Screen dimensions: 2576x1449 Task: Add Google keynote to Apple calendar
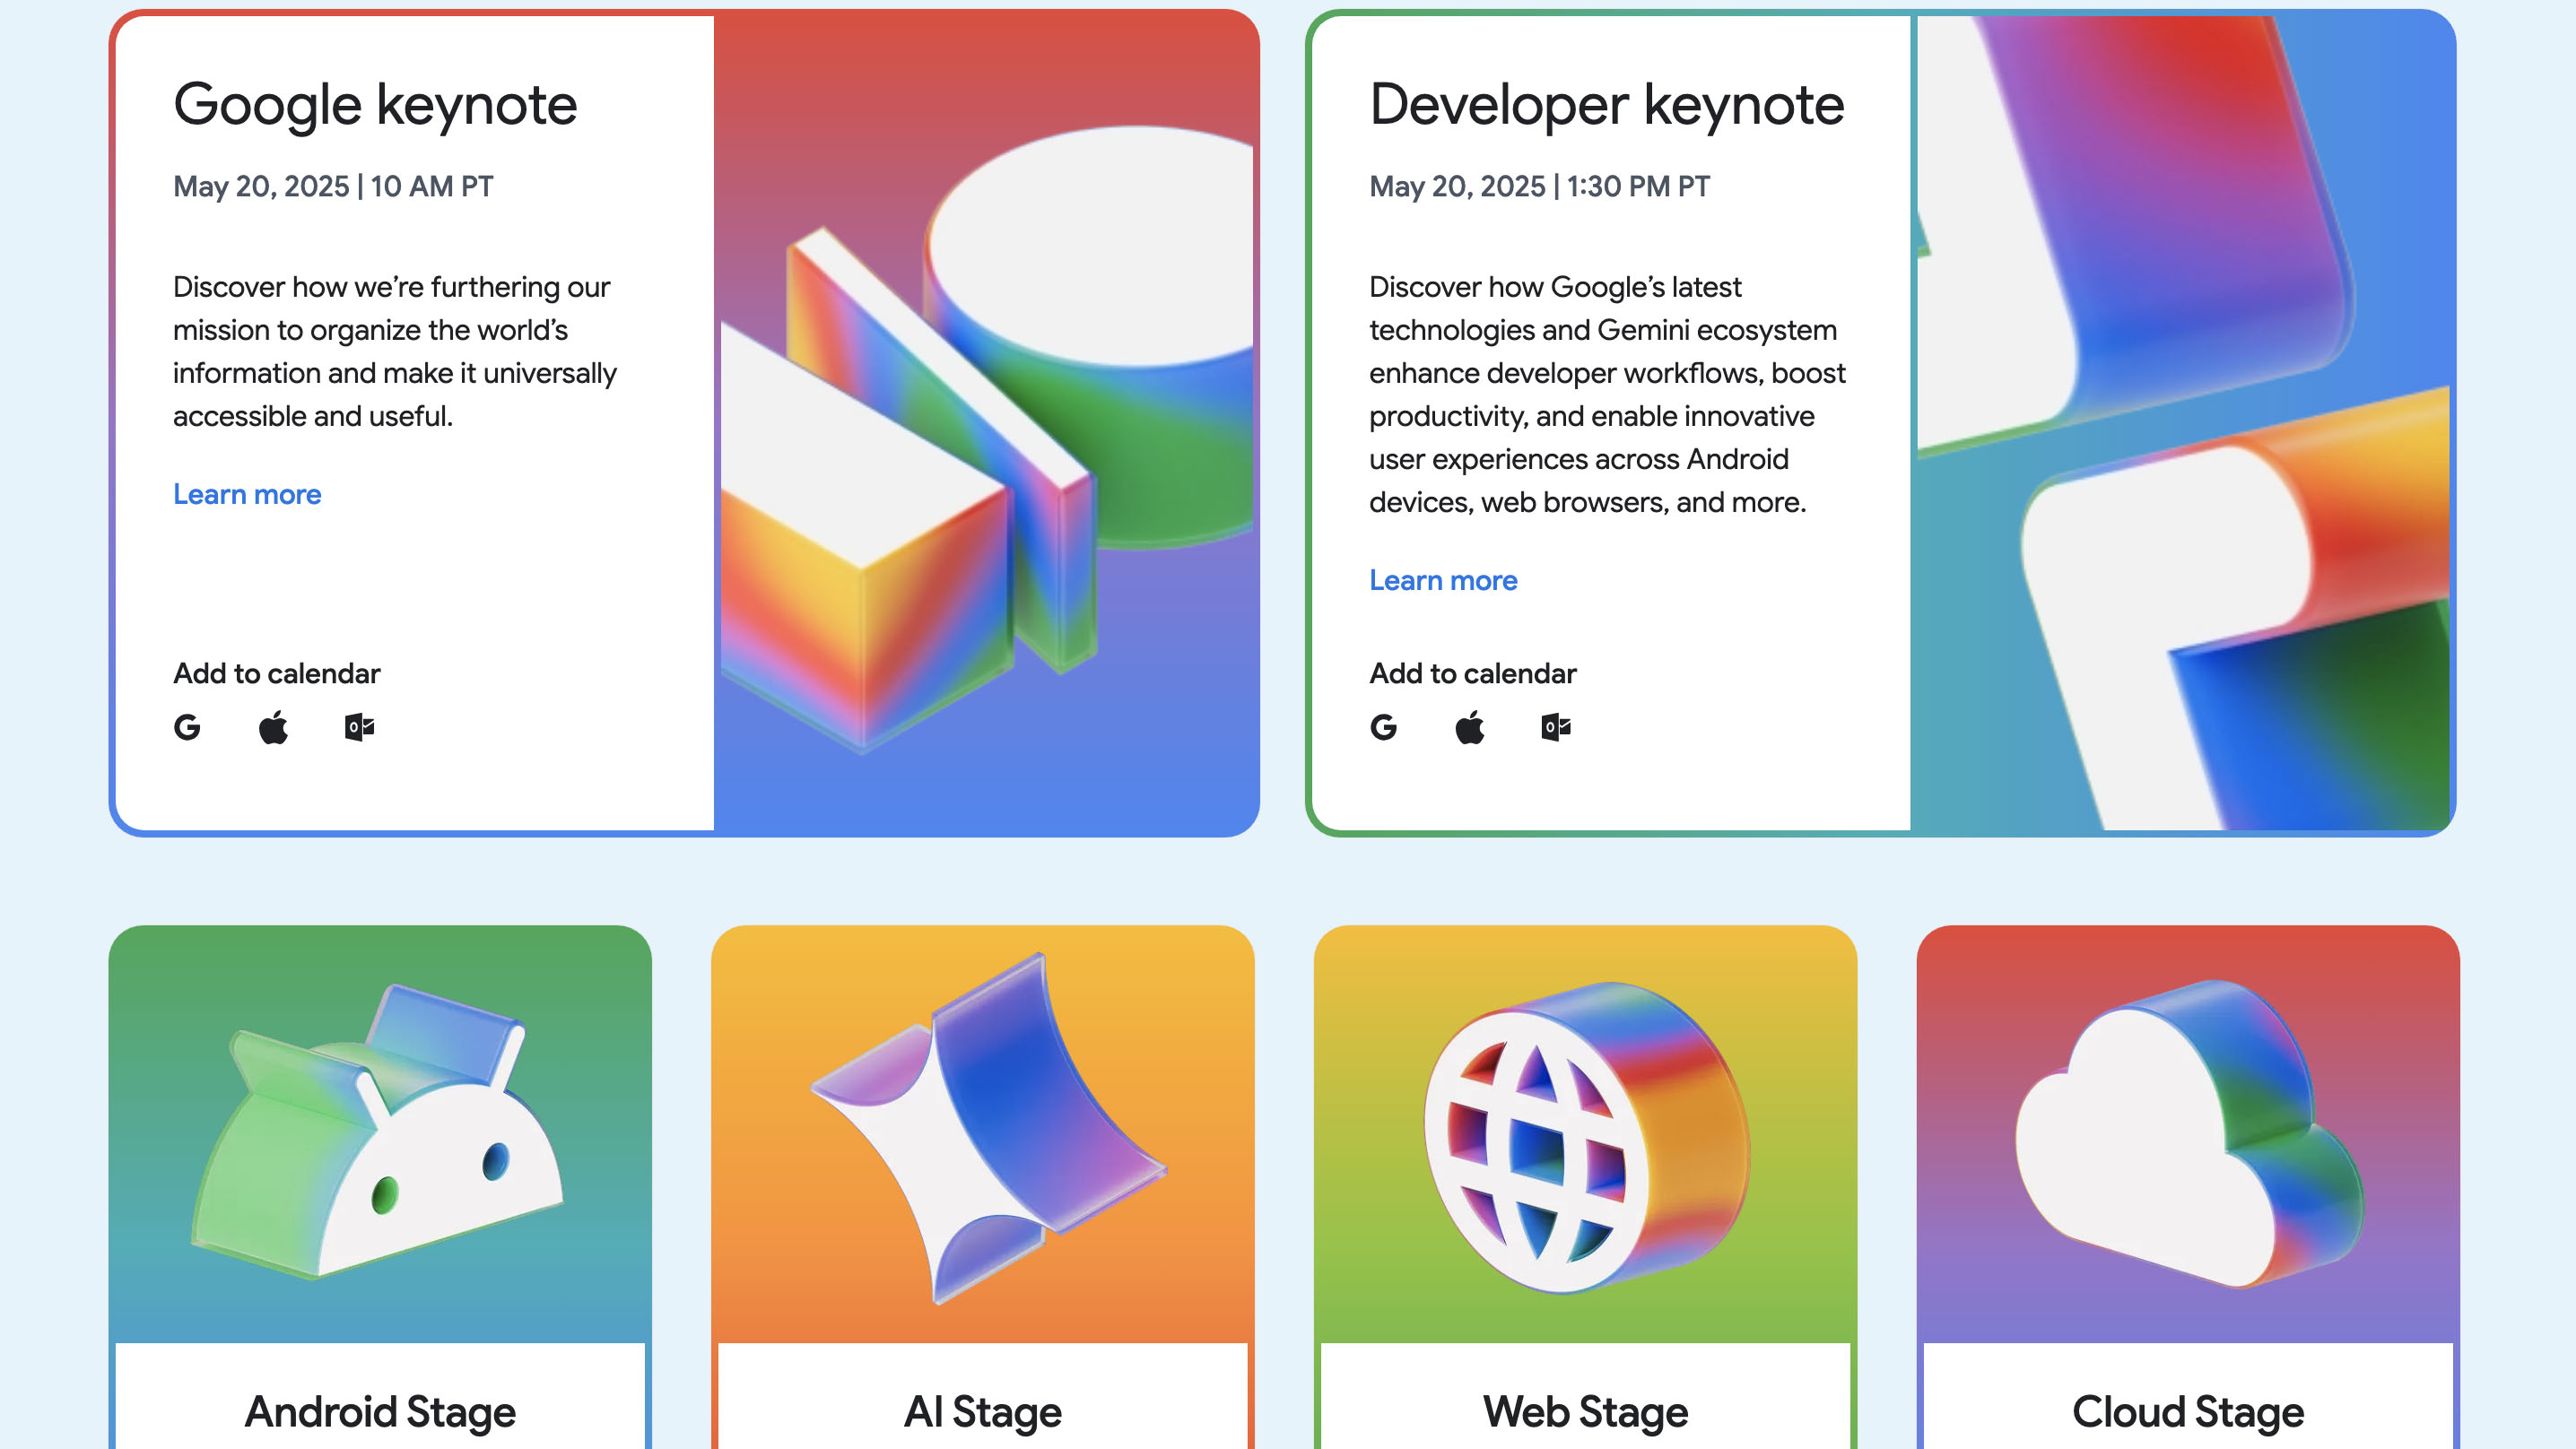pos(273,727)
